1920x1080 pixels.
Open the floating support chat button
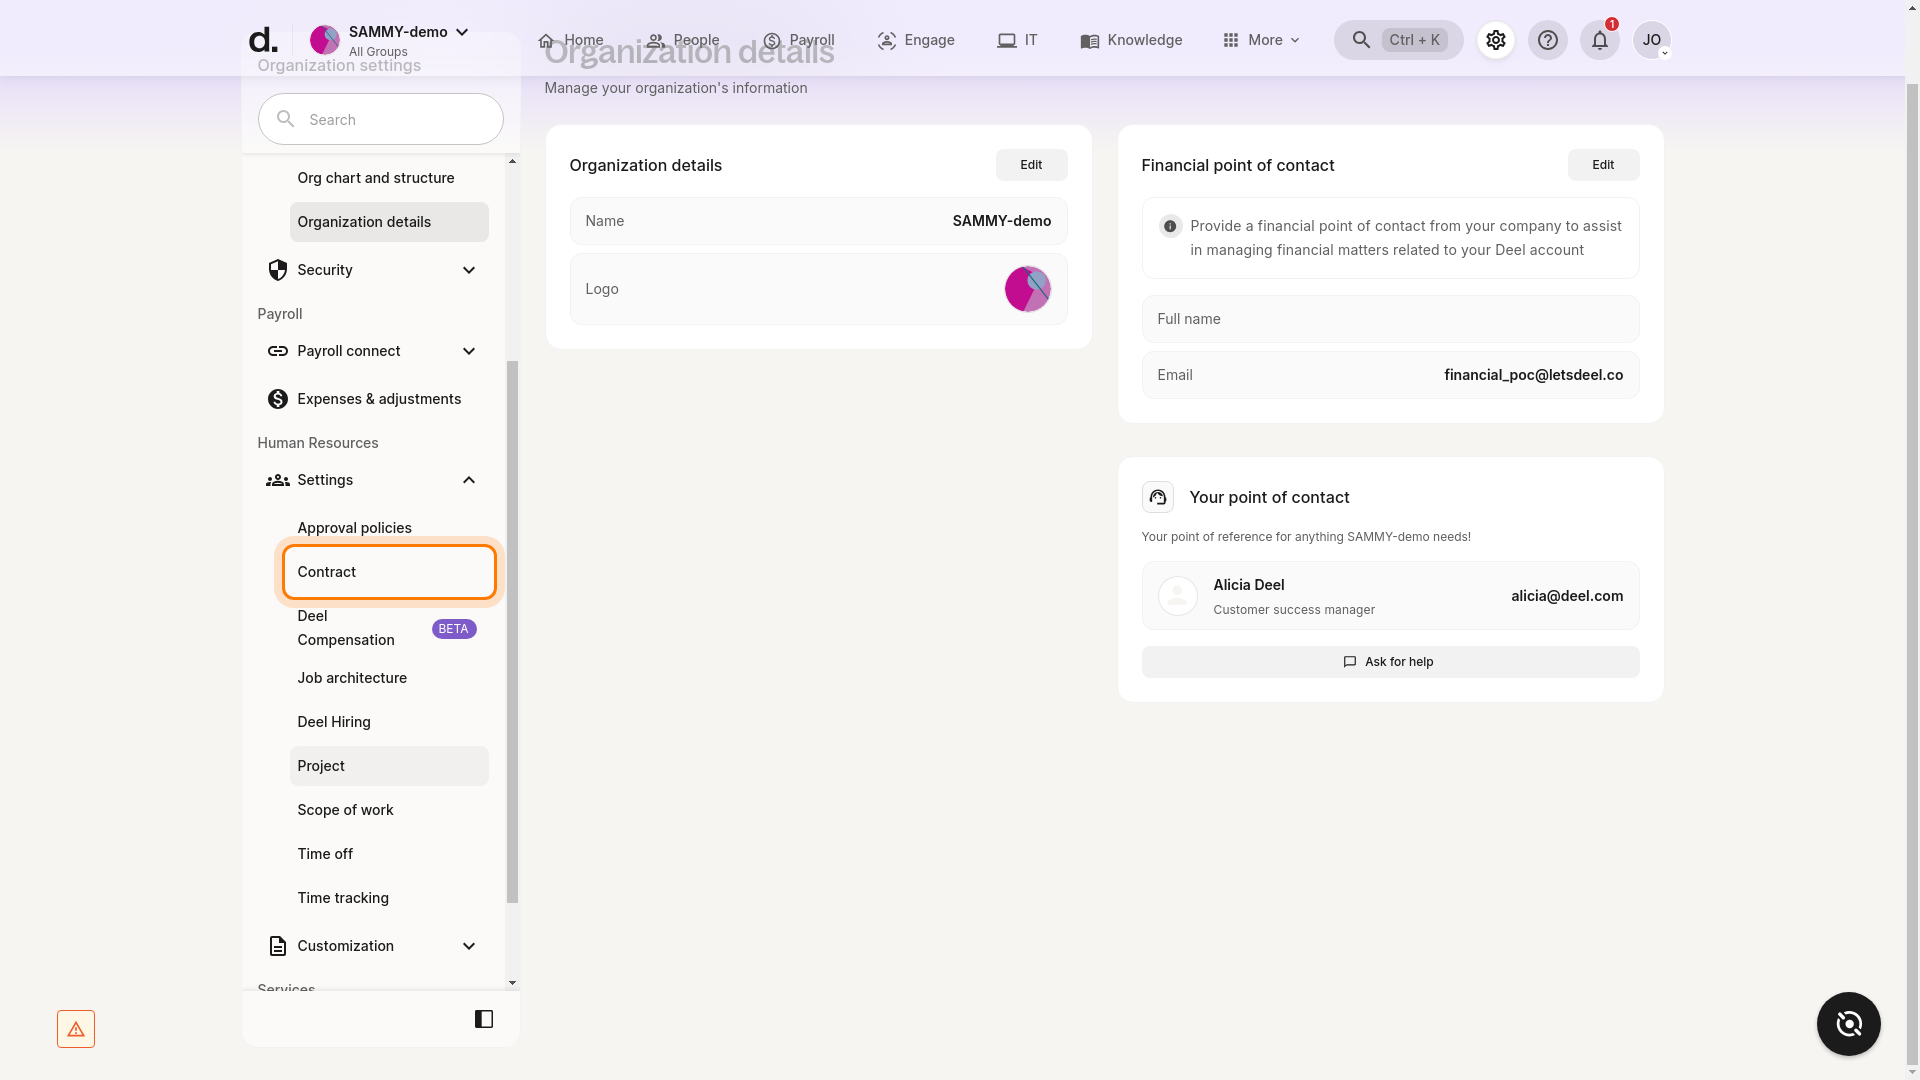(1848, 1024)
